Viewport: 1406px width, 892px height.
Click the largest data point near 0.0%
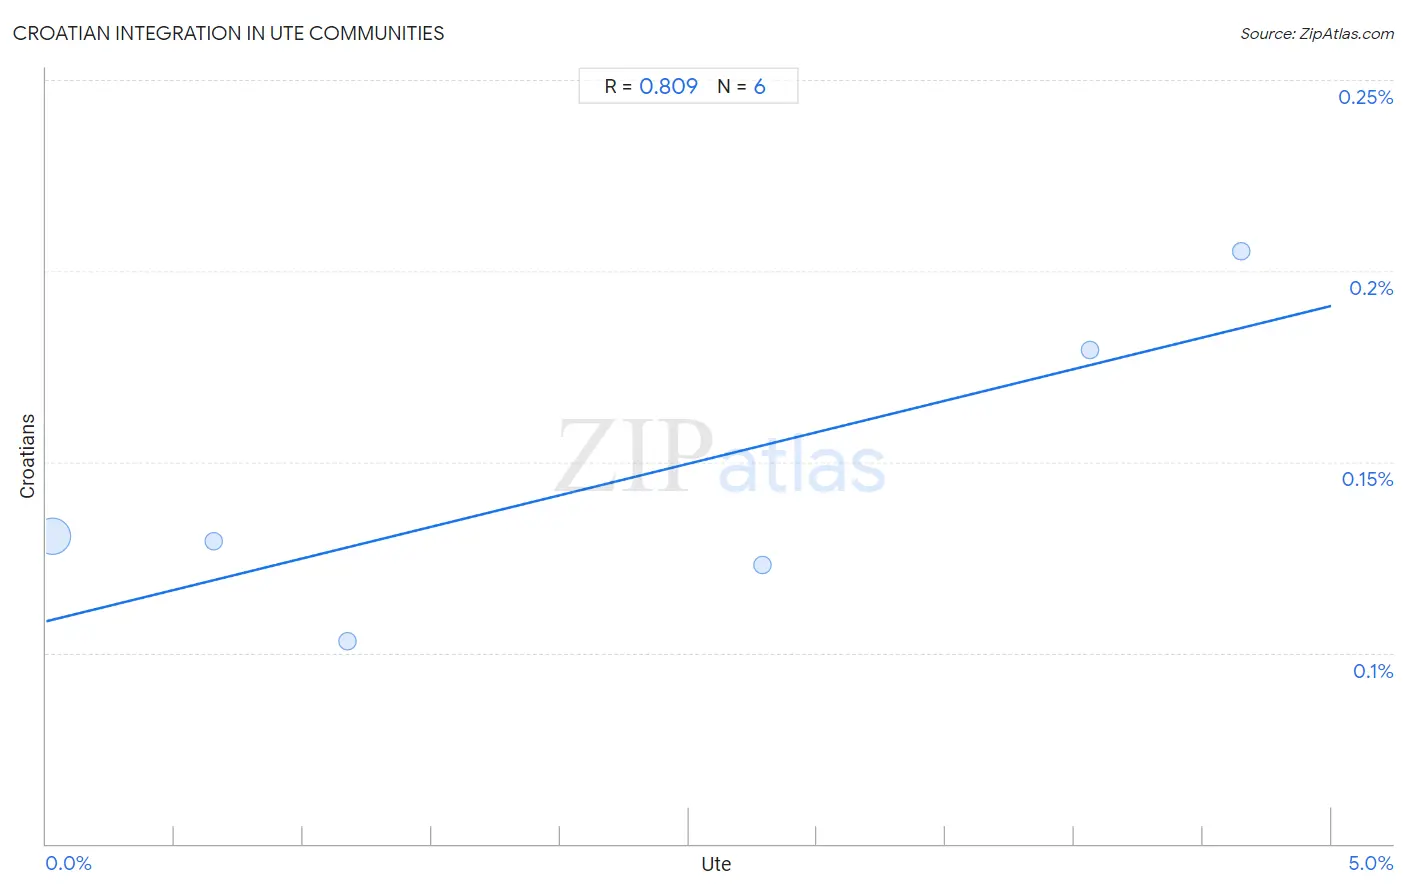pos(53,536)
